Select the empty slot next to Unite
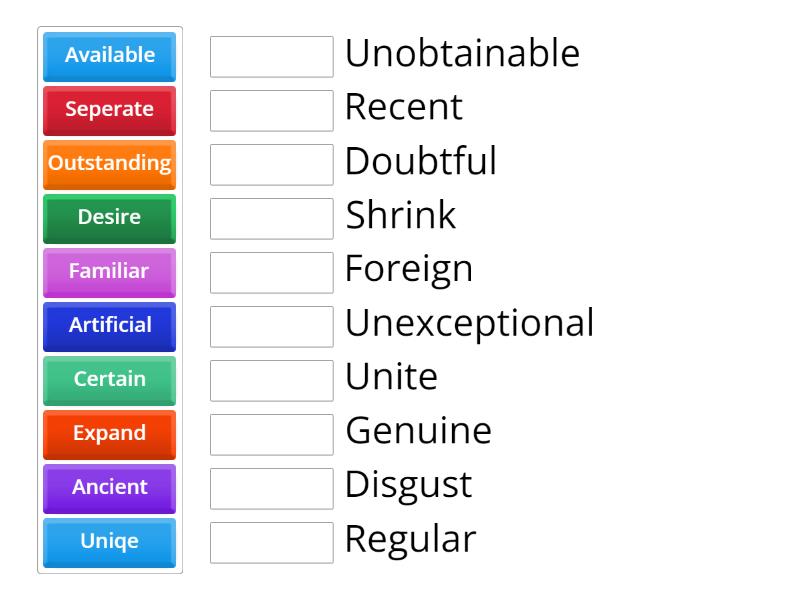Image resolution: width=800 pixels, height=600 pixels. 271,381
